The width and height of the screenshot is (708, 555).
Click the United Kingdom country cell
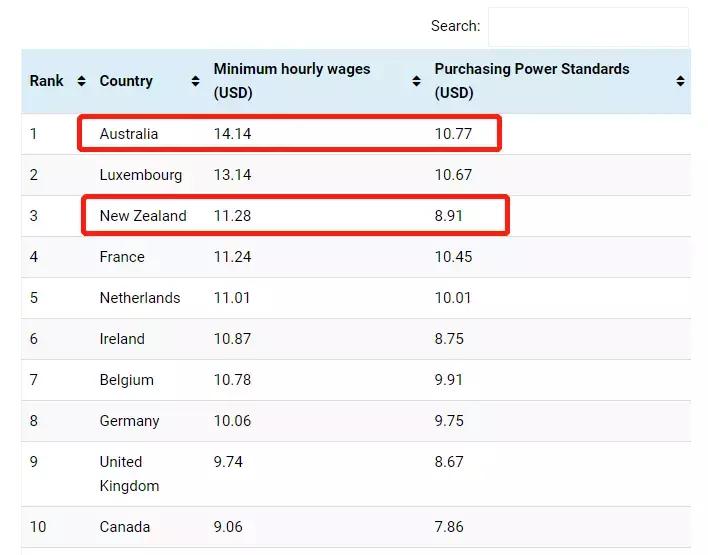(129, 474)
